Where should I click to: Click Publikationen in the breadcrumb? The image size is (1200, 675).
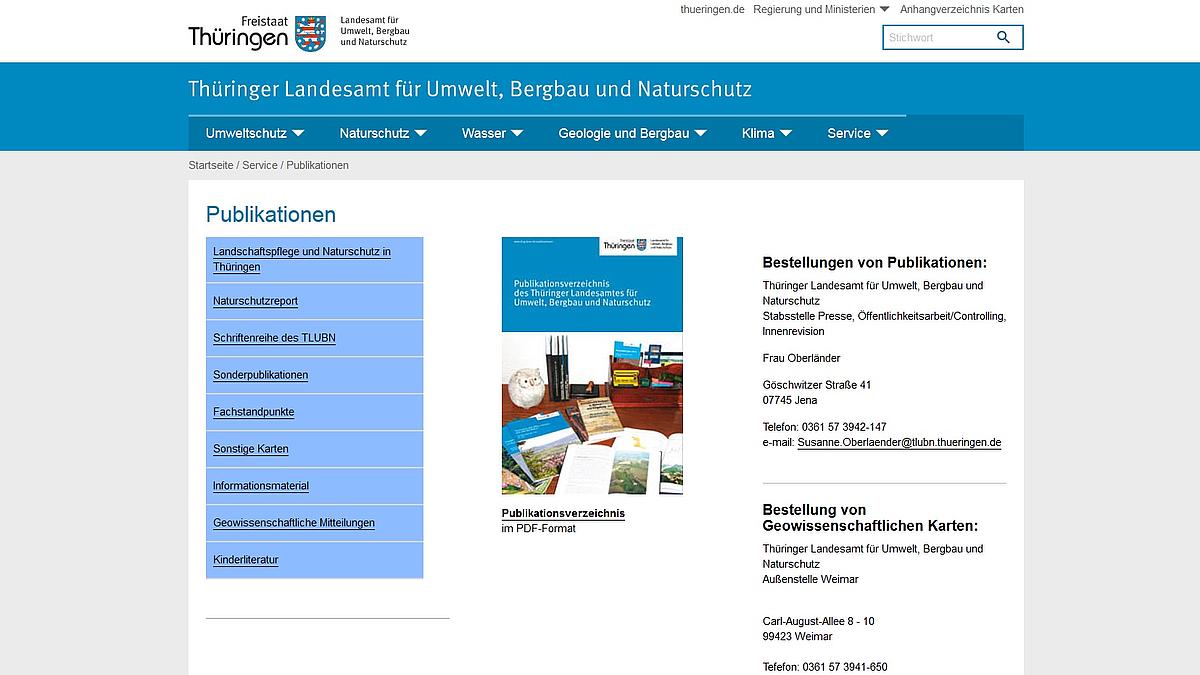coord(317,165)
